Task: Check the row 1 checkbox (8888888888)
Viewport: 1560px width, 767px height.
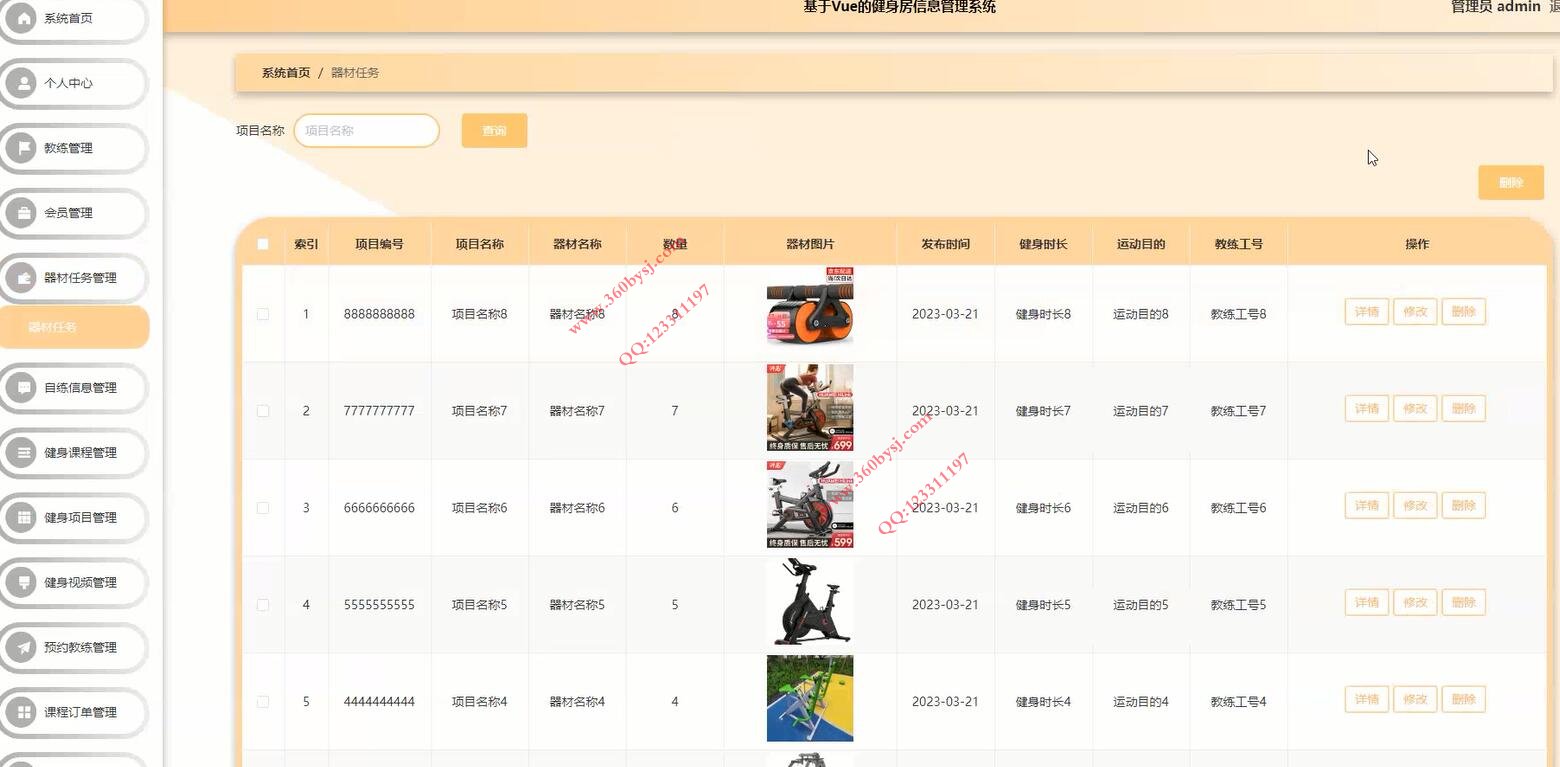Action: click(263, 314)
